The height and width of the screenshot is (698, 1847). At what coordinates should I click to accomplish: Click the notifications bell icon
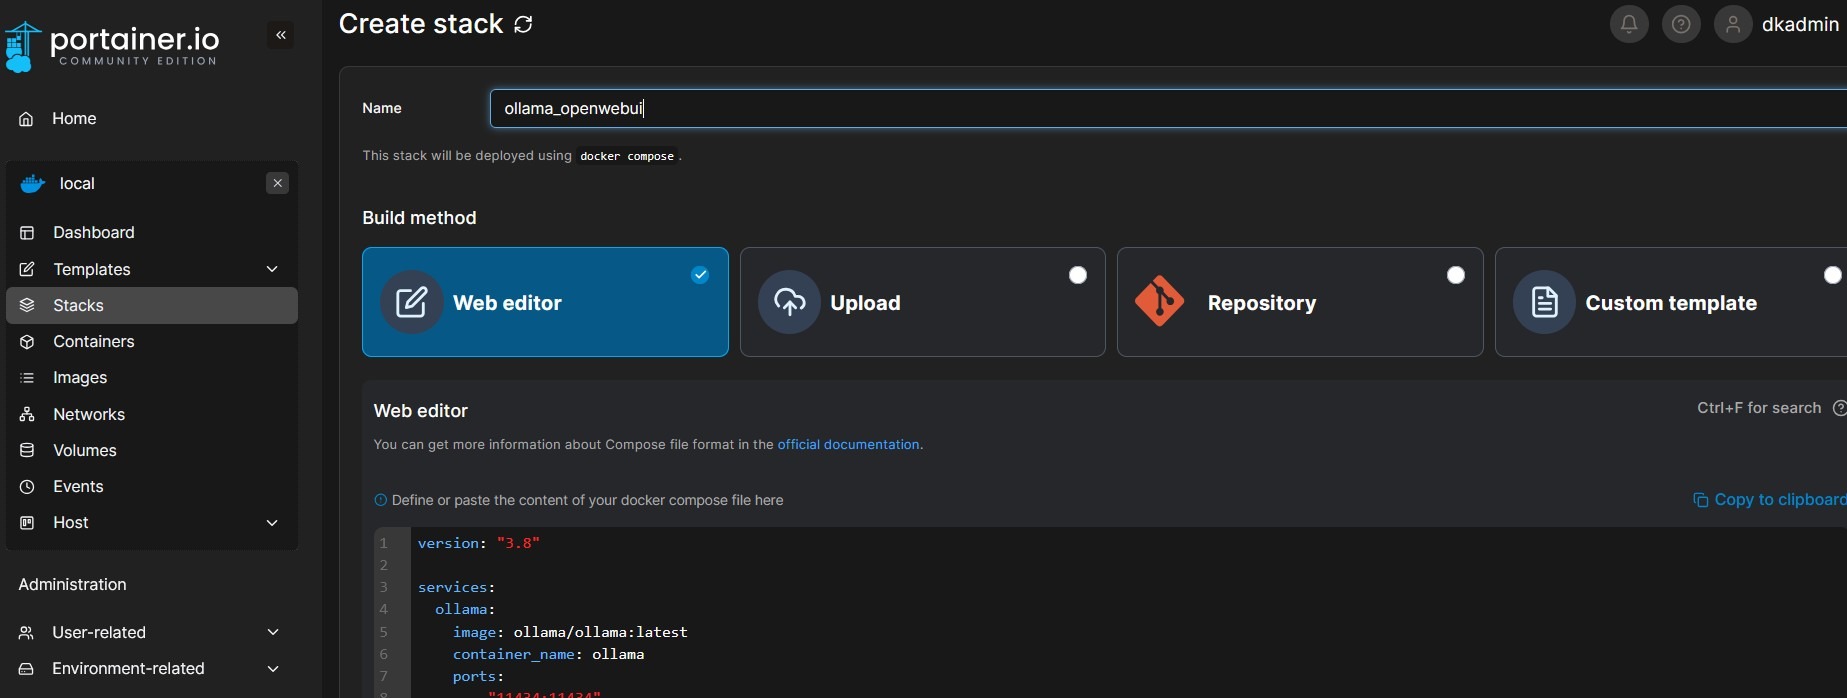pos(1628,24)
